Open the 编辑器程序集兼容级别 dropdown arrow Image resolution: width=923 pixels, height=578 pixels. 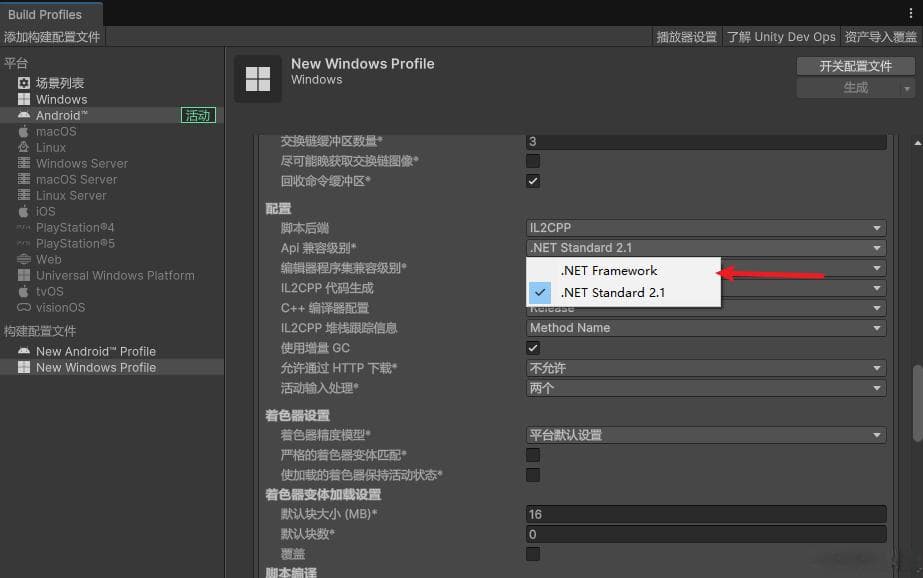click(876, 268)
